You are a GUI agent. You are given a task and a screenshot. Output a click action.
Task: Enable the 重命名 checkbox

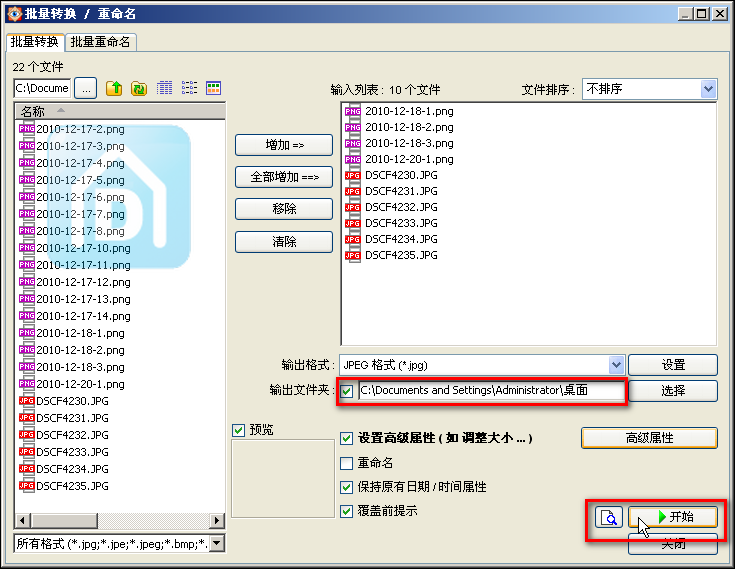coord(346,464)
